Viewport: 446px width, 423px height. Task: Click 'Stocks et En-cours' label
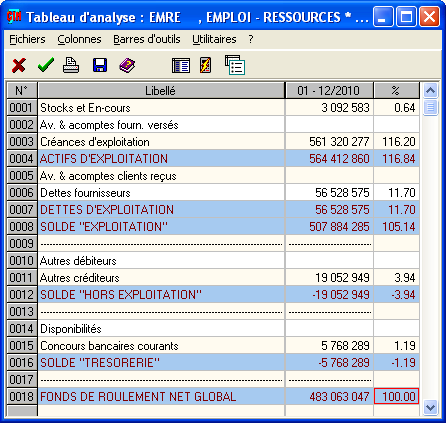(85, 108)
